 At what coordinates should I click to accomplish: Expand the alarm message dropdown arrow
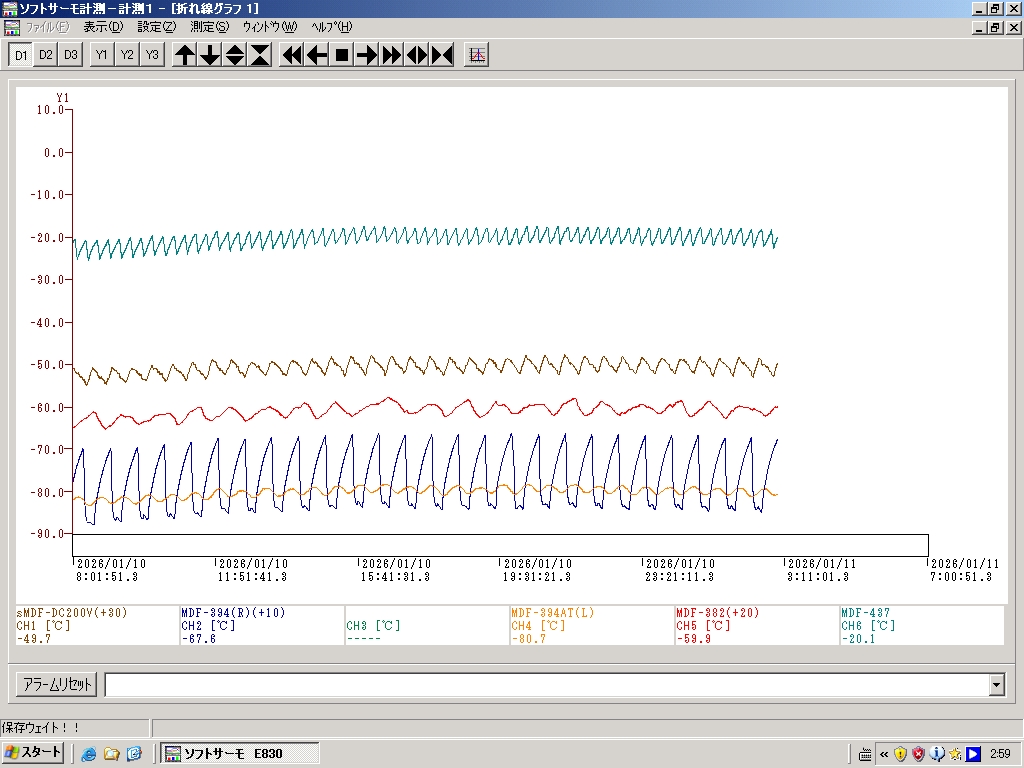996,685
